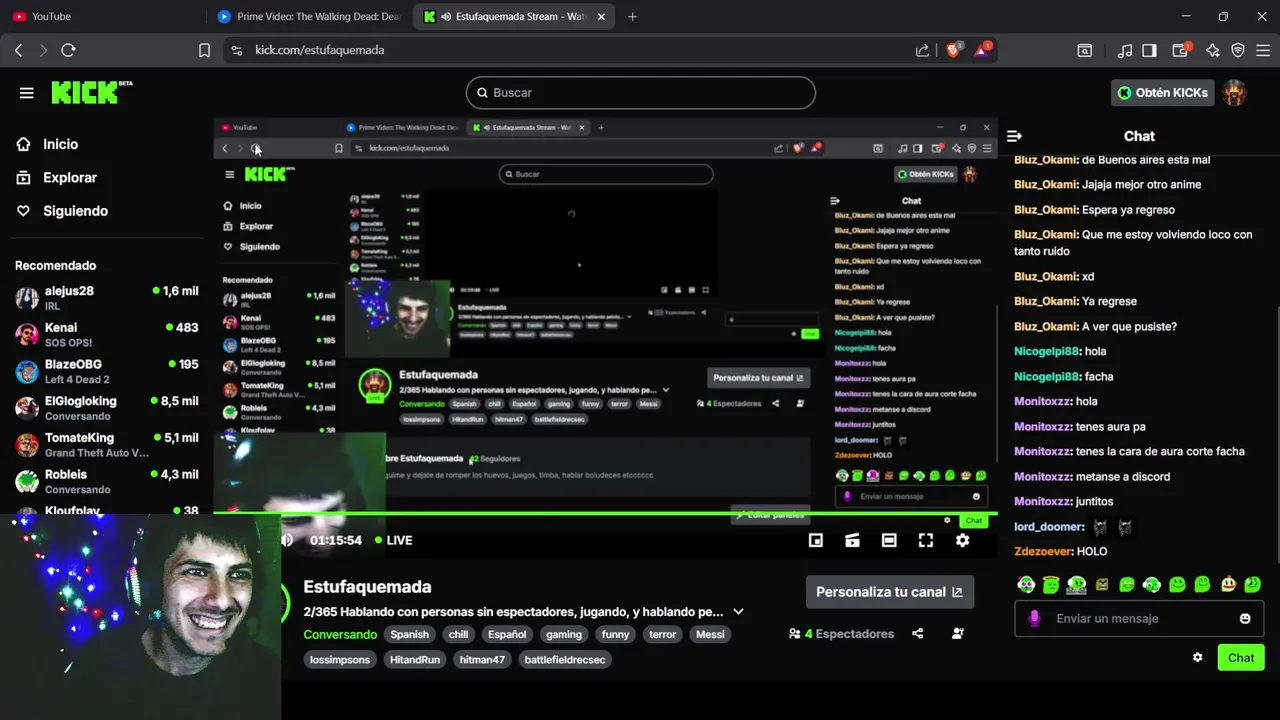Open the recommended channel Kenai
The image size is (1280, 720).
(106, 334)
